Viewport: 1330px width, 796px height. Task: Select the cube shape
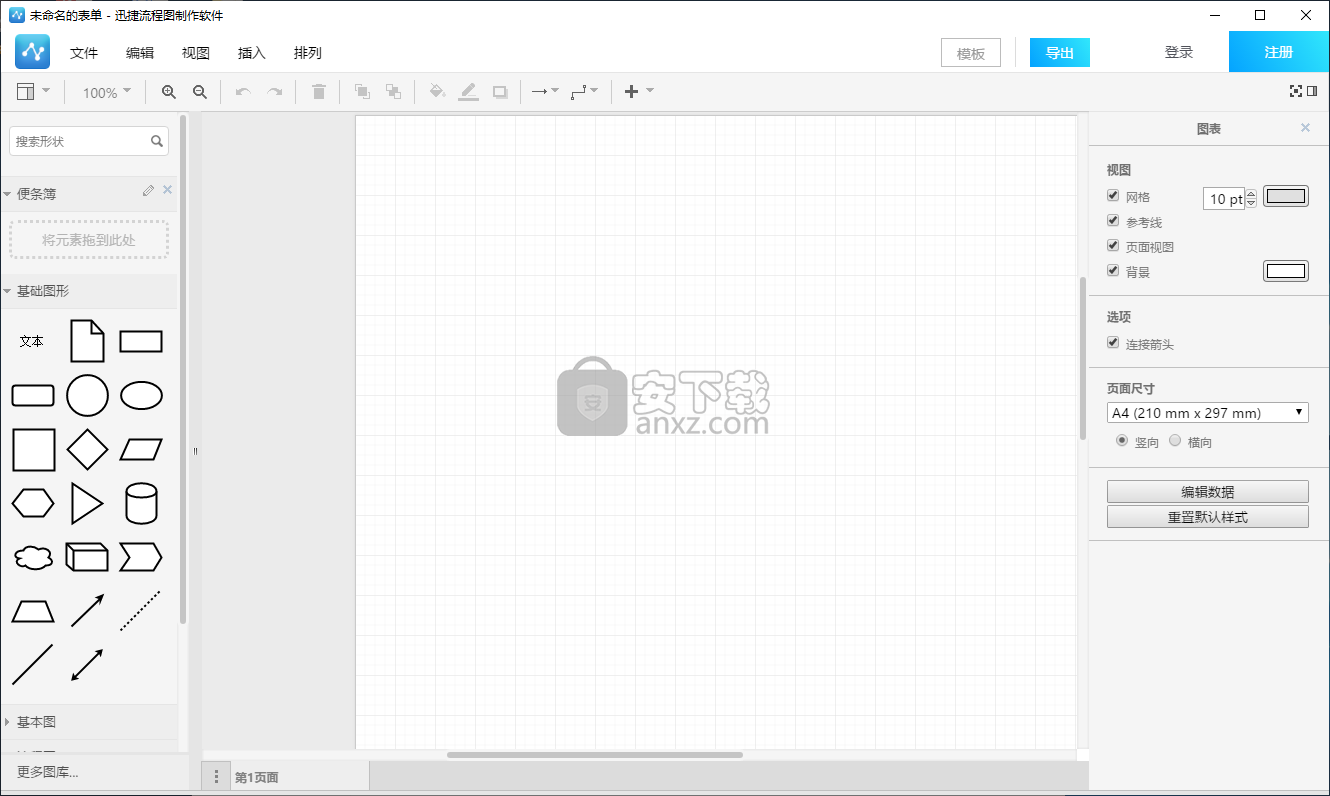pos(87,558)
